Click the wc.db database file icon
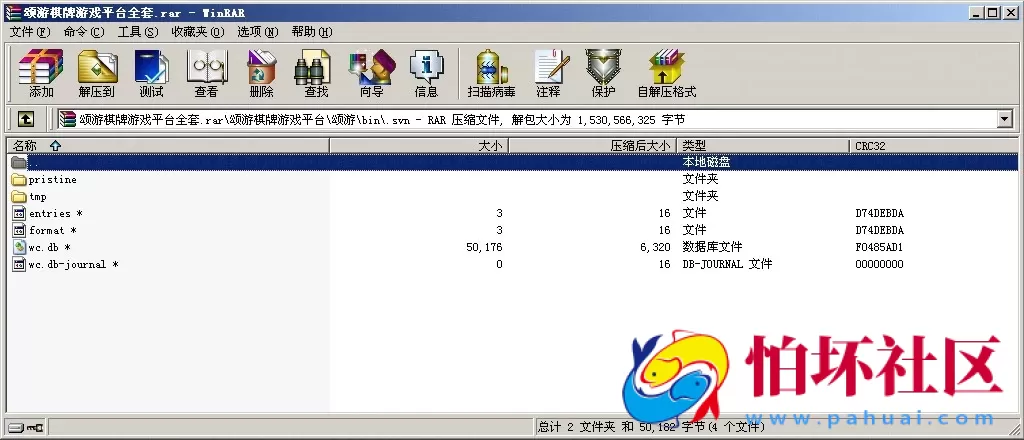The image size is (1024, 440). click(x=19, y=247)
